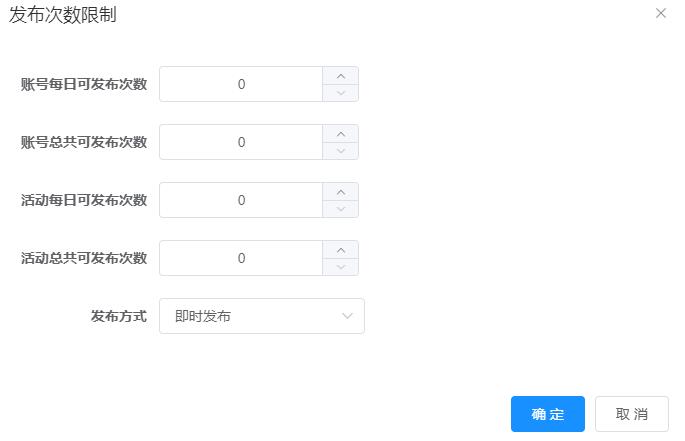
Task: Close the 发布次数限制 dialog
Action: point(661,14)
